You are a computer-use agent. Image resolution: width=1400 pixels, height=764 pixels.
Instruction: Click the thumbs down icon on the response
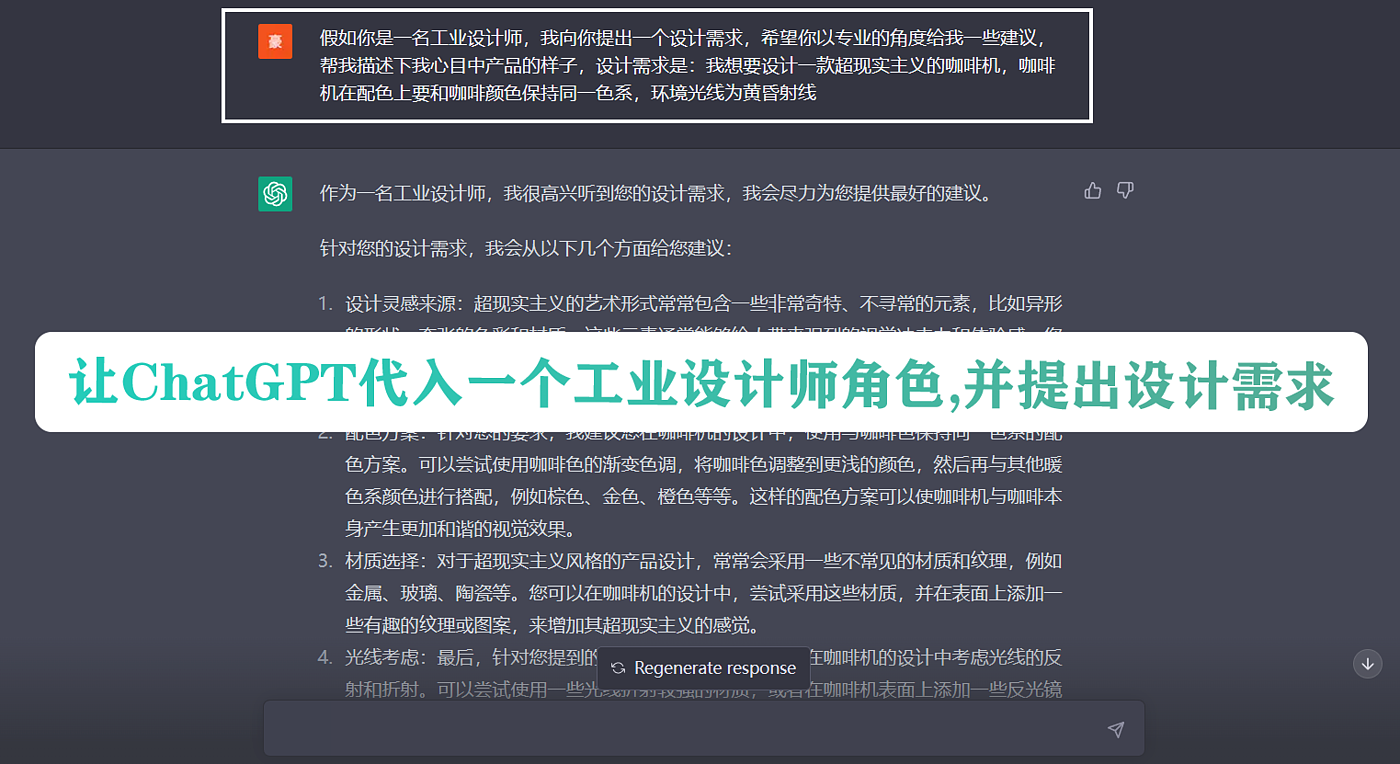[x=1125, y=191]
